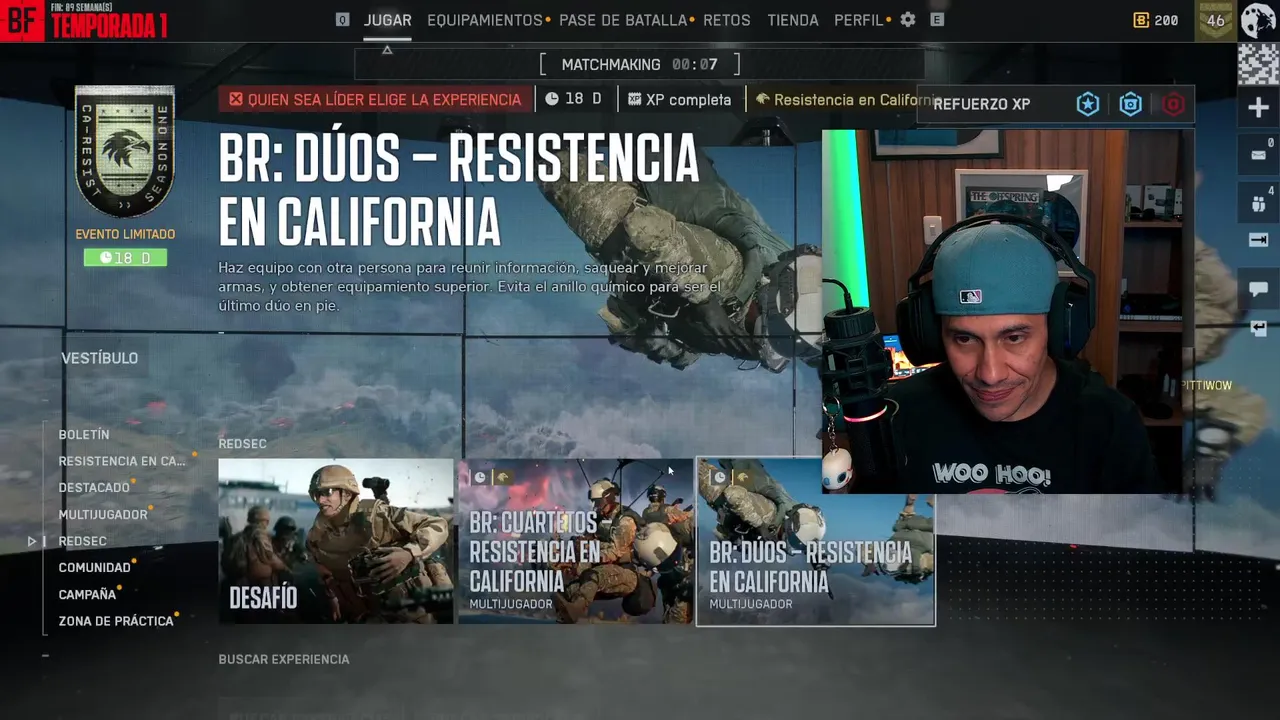Image resolution: width=1280 pixels, height=720 pixels.
Task: Click the REFUERZO XP label
Action: click(x=982, y=104)
